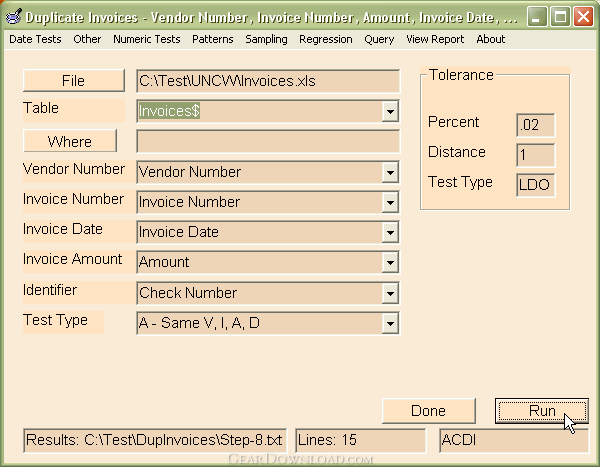Image resolution: width=600 pixels, height=467 pixels.
Task: Open the Patterns menu
Action: (212, 39)
